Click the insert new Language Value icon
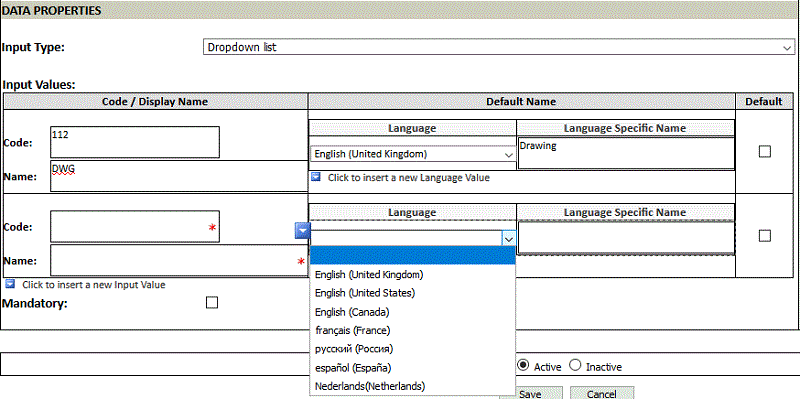 point(316,177)
